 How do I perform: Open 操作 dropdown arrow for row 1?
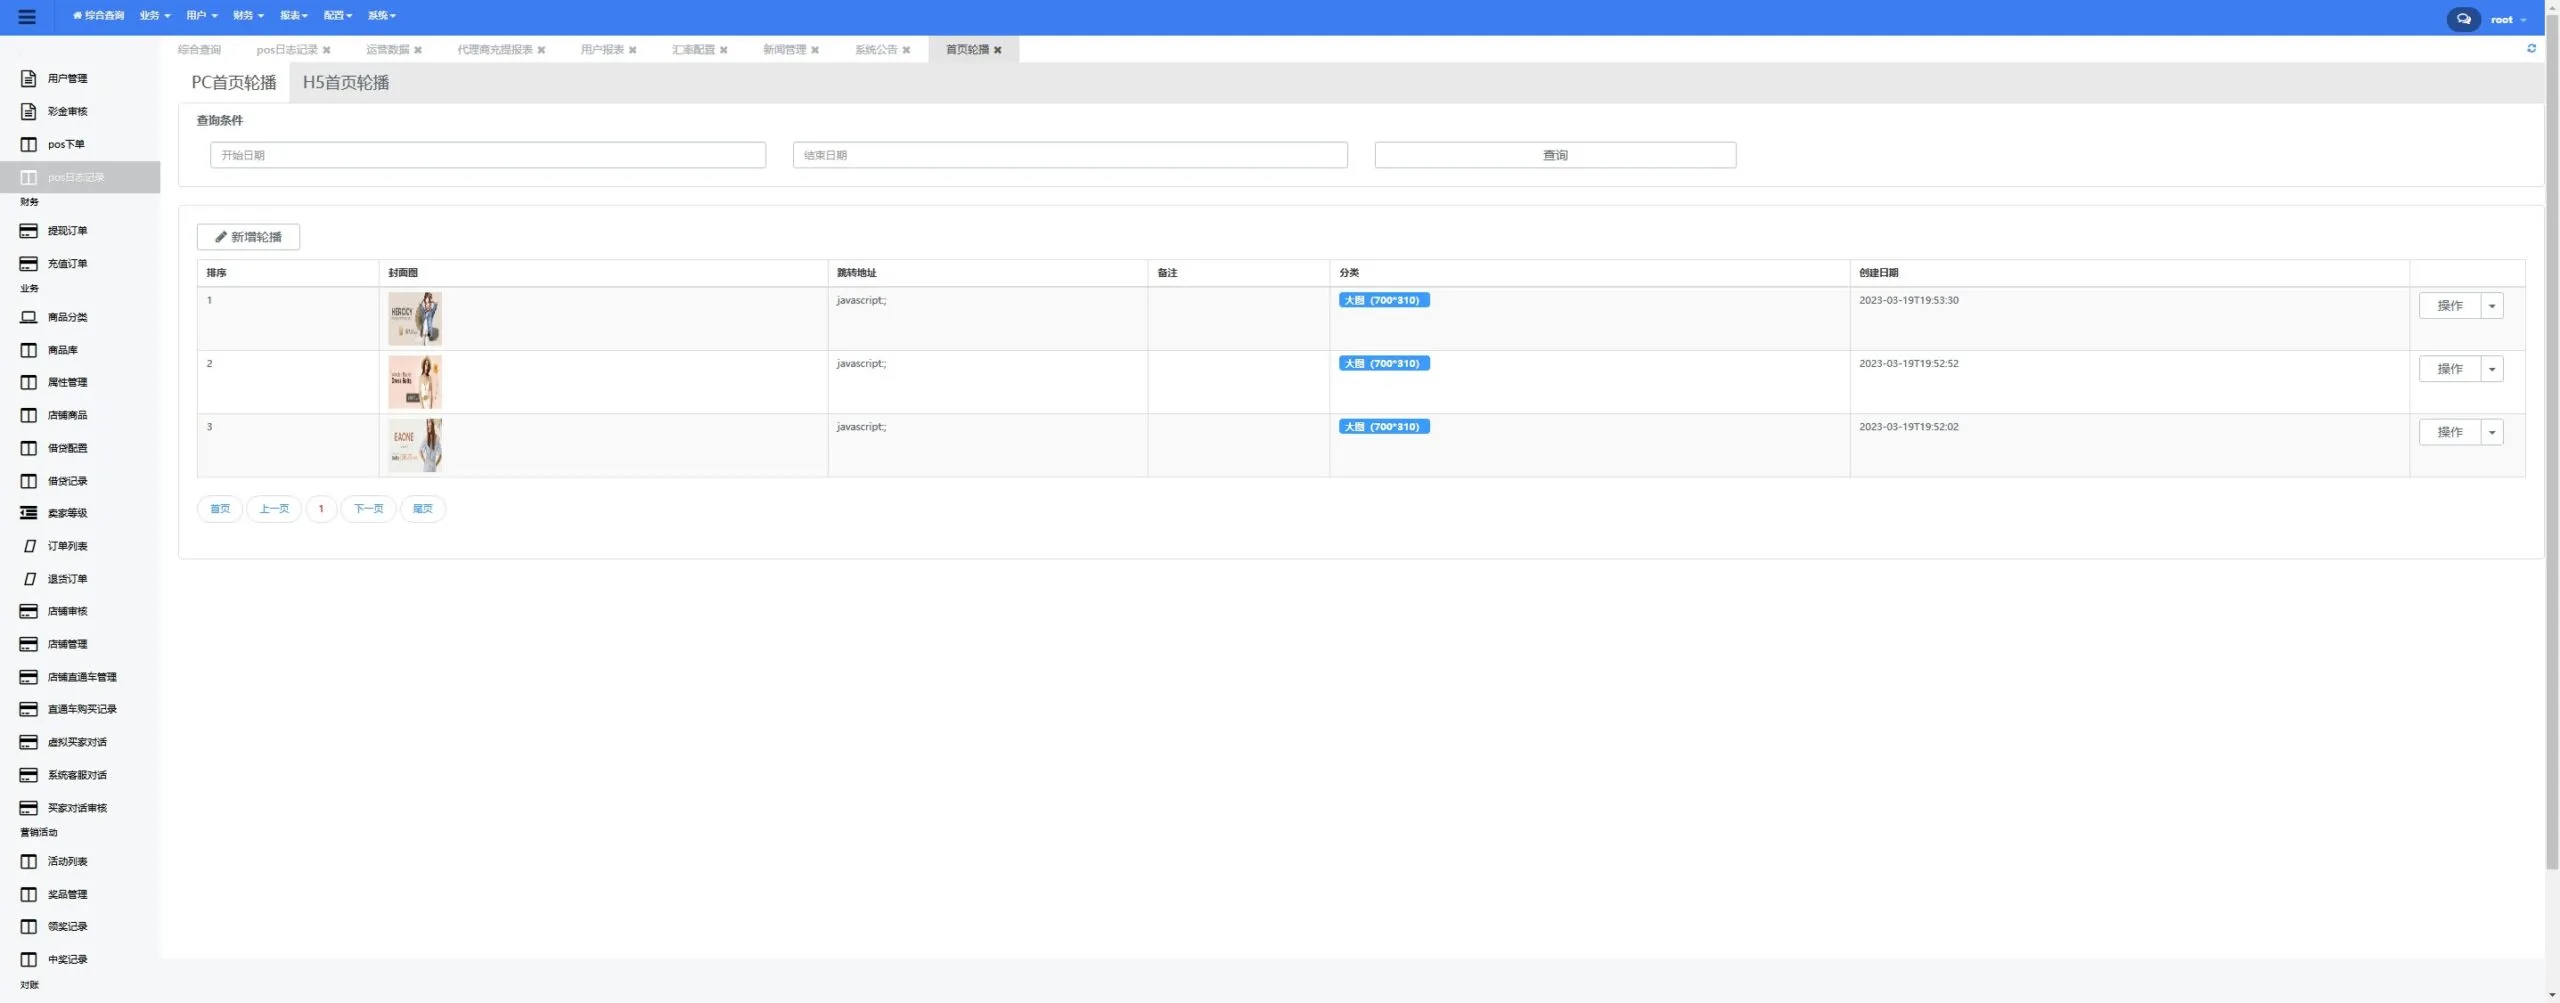(x=2492, y=306)
